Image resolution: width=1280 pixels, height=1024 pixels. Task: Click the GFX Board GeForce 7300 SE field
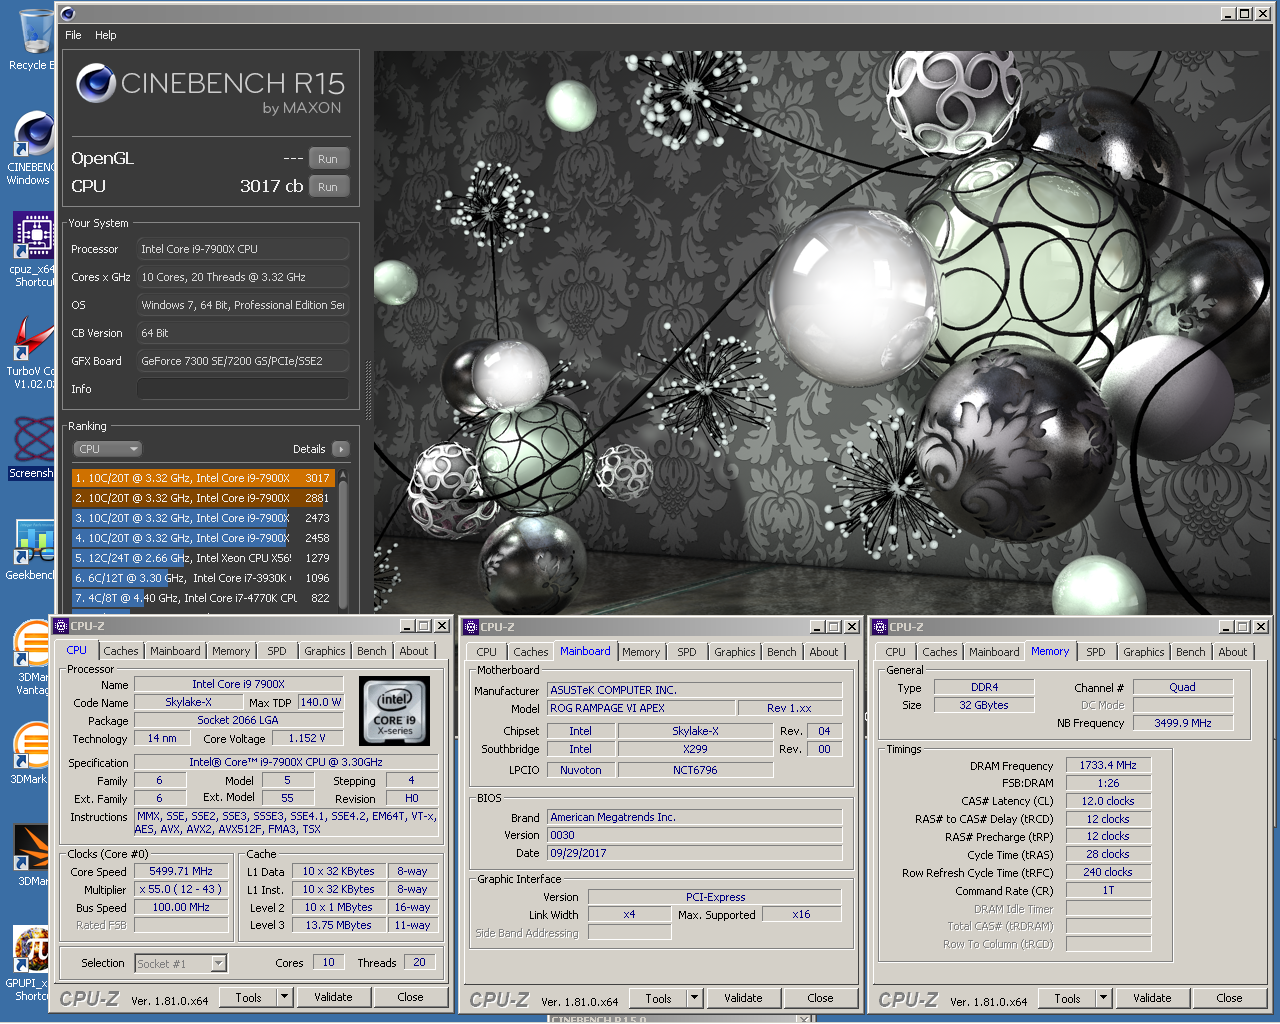point(243,361)
